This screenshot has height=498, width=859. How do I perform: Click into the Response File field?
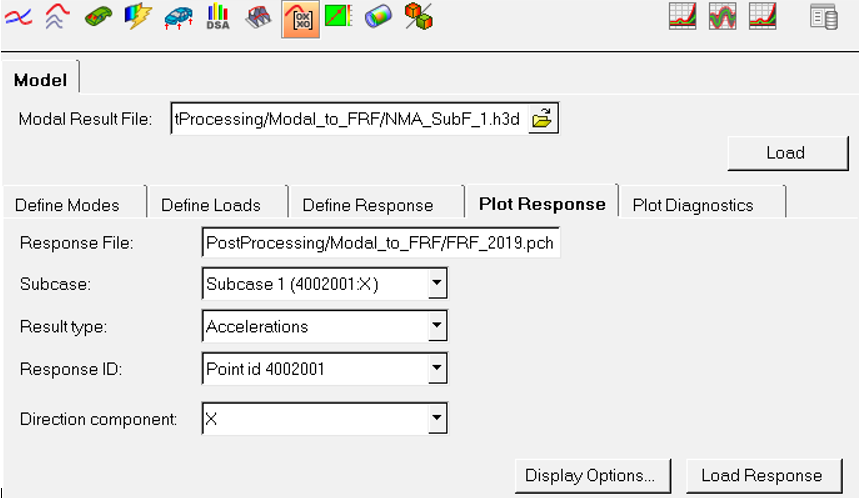(x=380, y=242)
